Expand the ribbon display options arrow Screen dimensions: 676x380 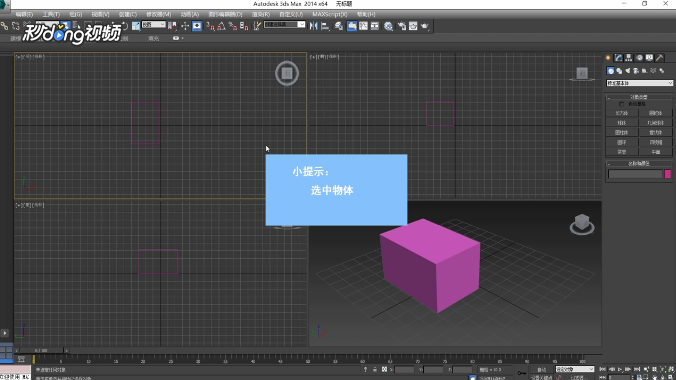point(183,38)
